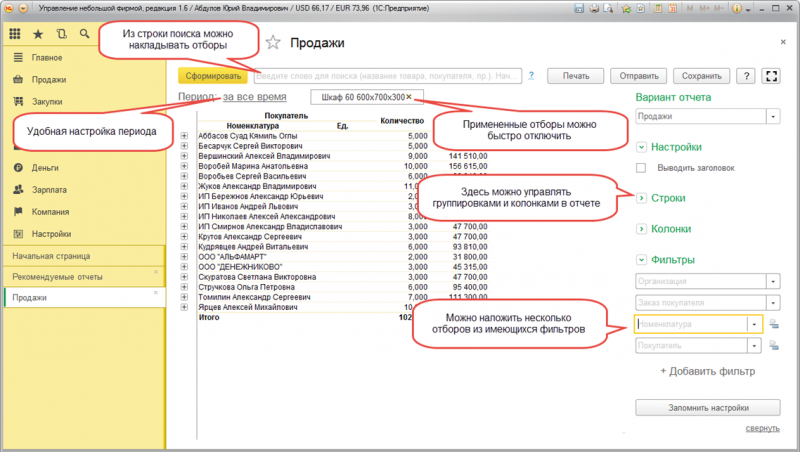Expand the Колонки section
Viewport: 800px width, 452px height.
(x=641, y=229)
